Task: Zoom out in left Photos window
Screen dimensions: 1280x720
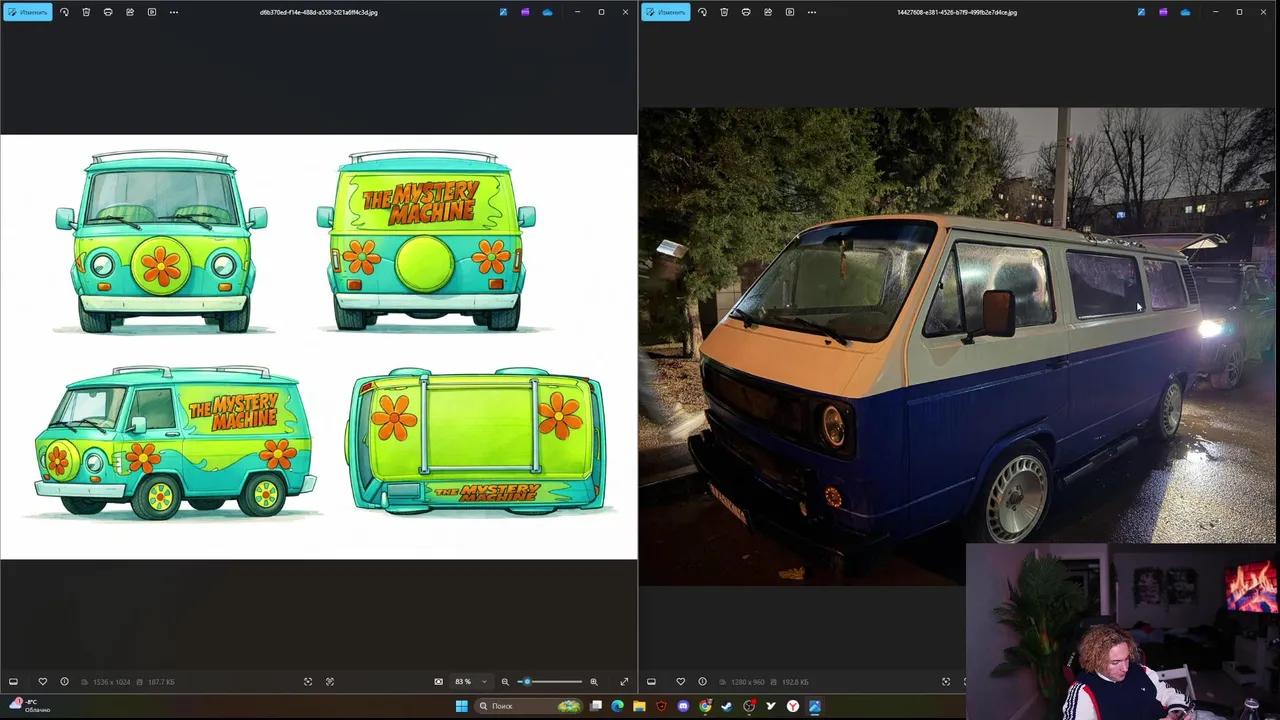Action: tap(505, 682)
